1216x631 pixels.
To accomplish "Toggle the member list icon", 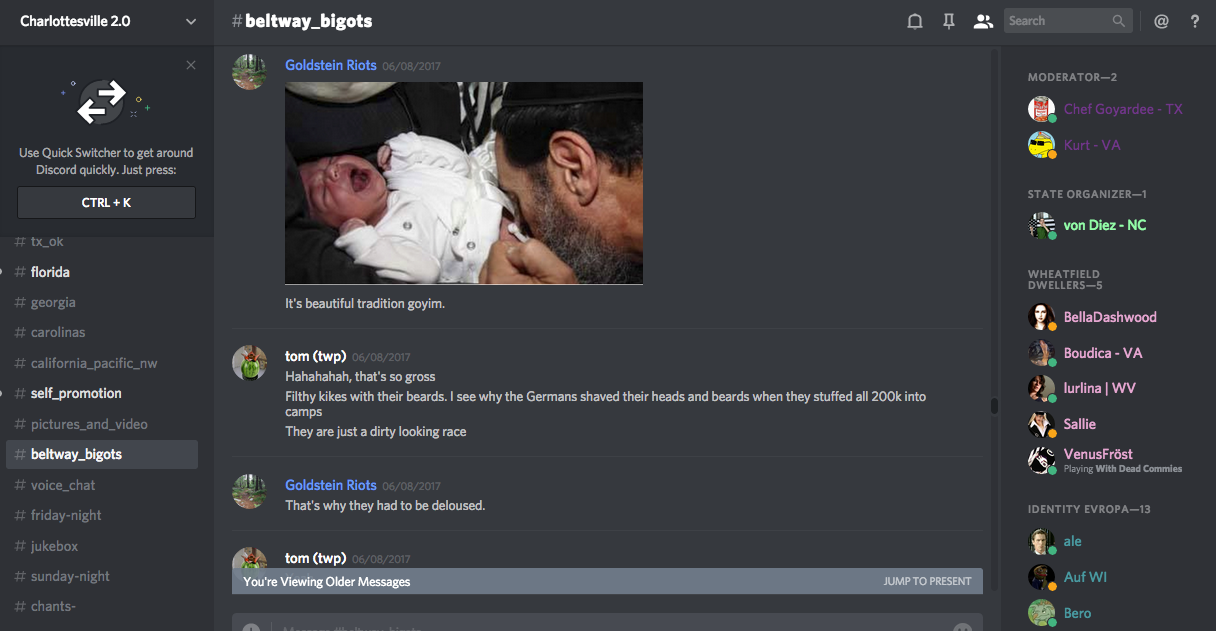I will (x=983, y=21).
